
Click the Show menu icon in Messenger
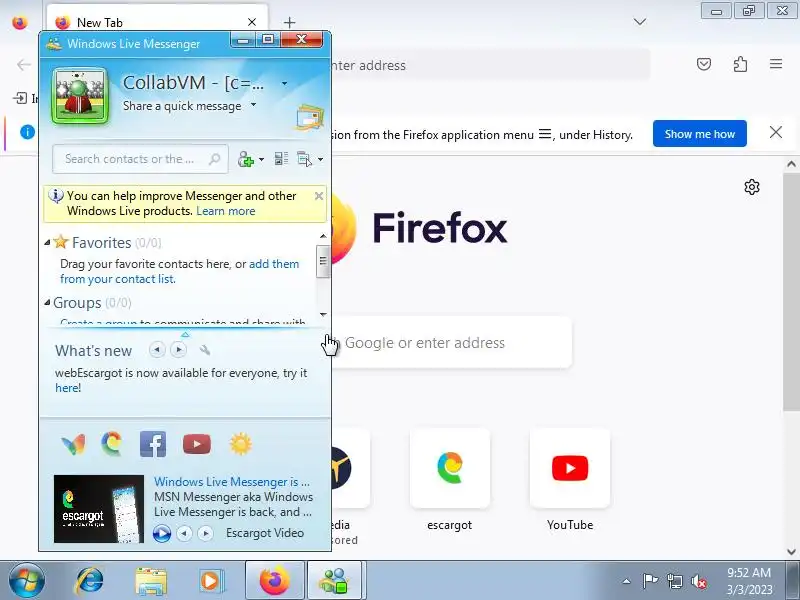point(305,159)
